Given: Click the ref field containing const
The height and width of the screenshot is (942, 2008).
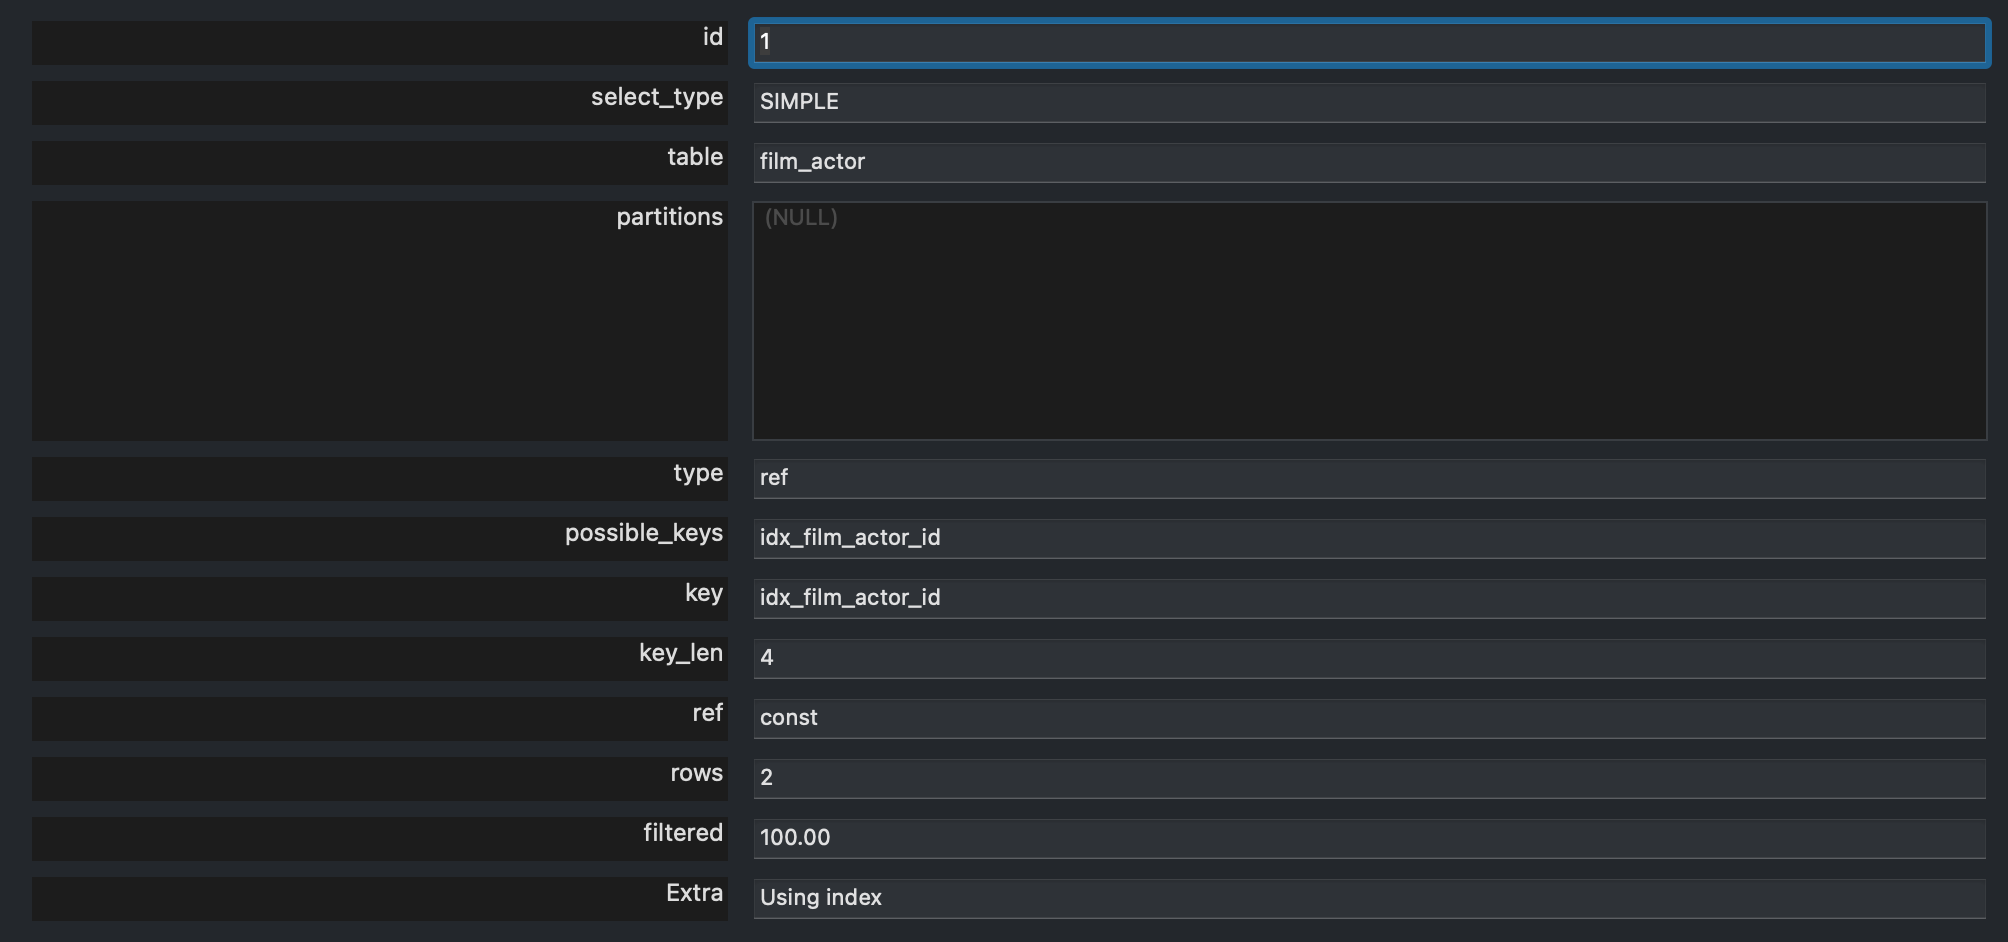Looking at the screenshot, I should click(1368, 718).
